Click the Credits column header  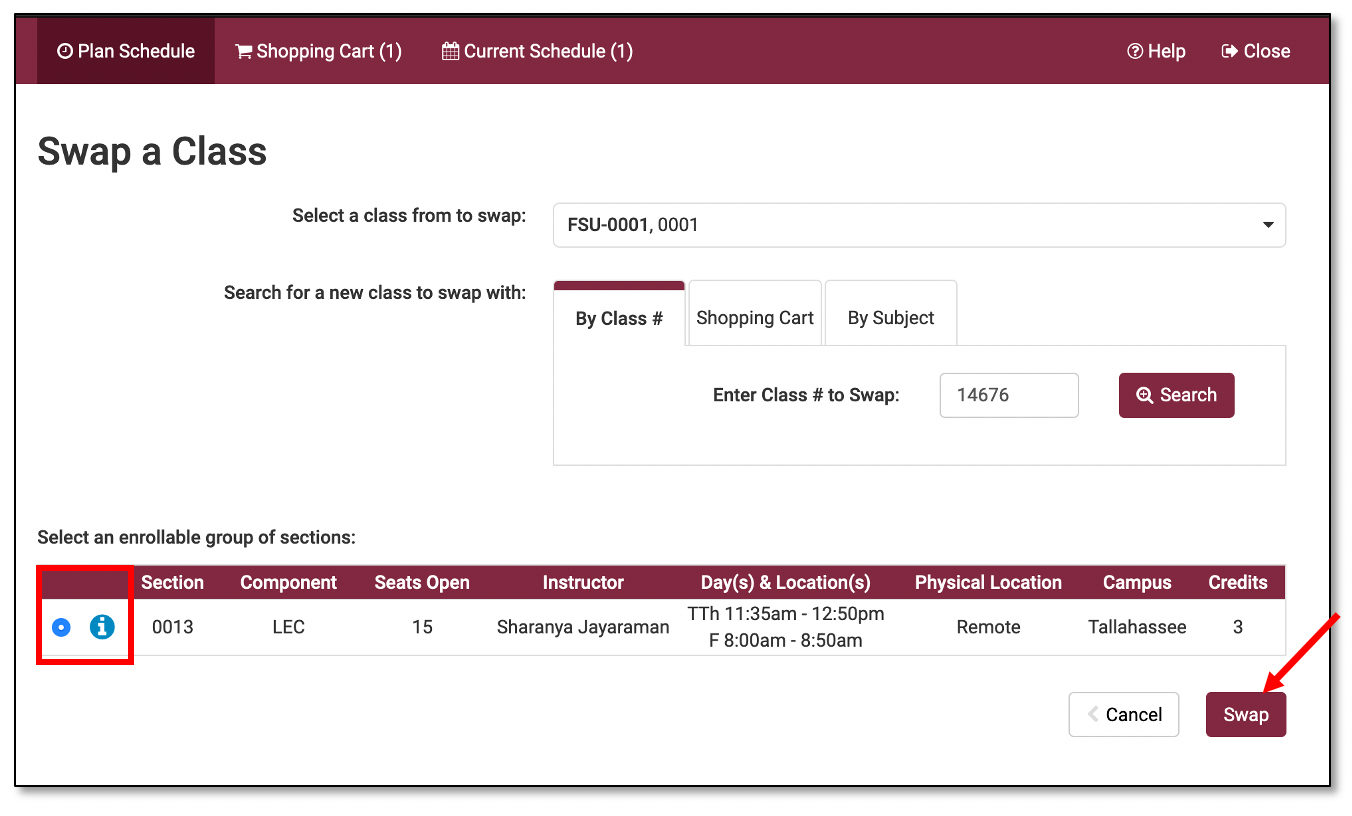click(x=1237, y=583)
